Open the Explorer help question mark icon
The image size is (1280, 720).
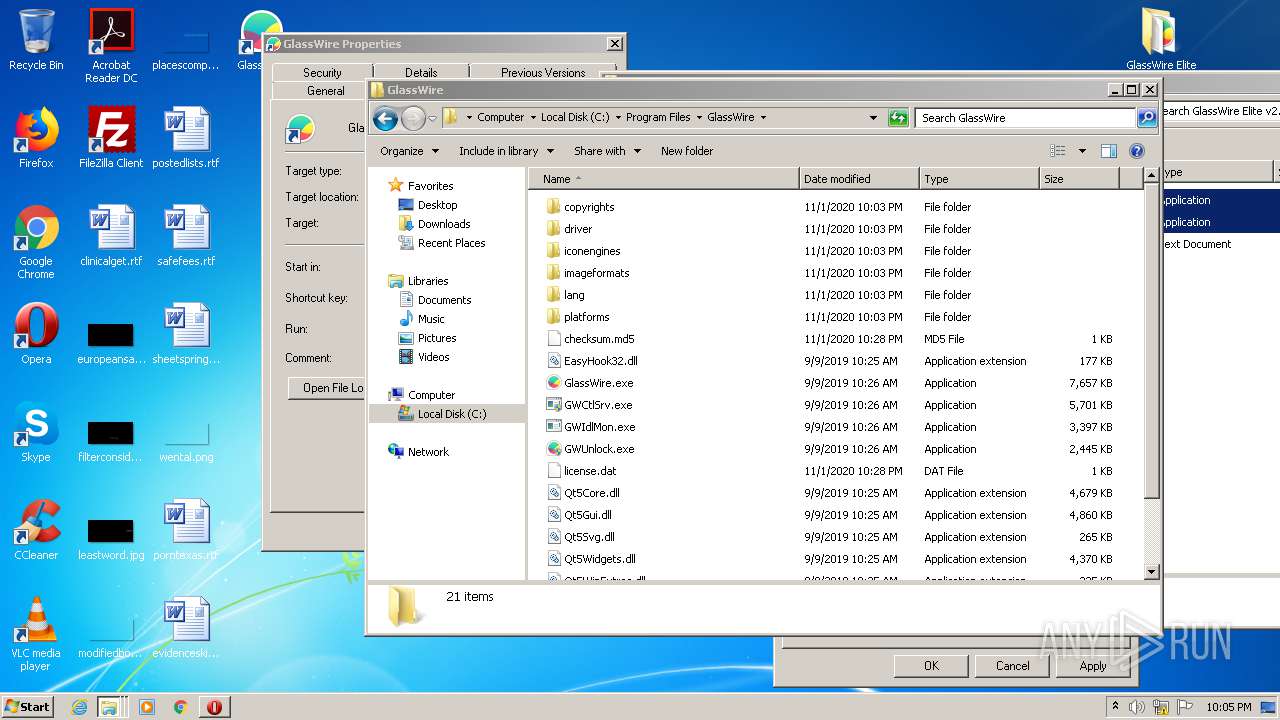1137,151
